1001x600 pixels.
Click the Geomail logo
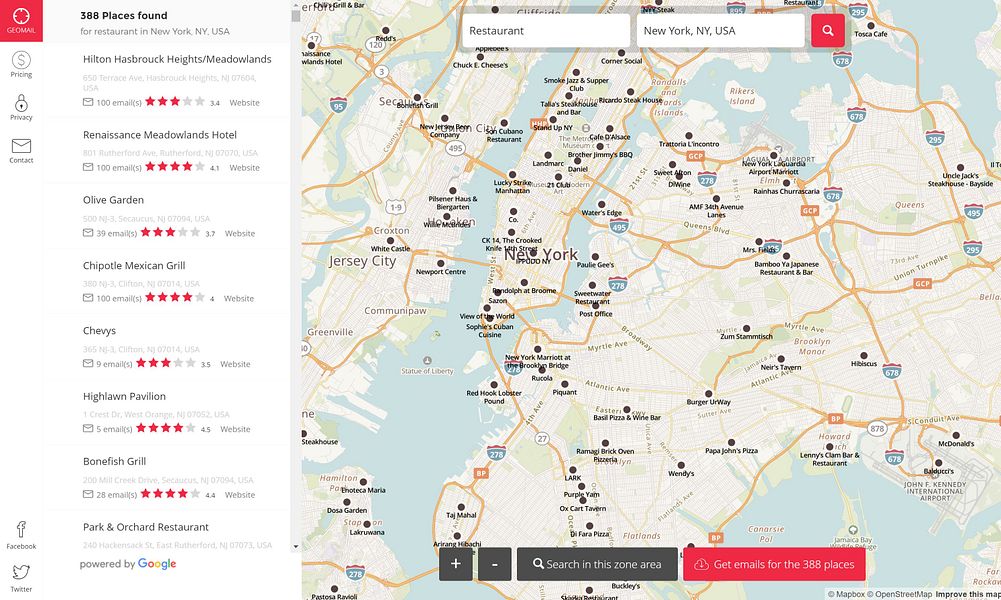20,17
